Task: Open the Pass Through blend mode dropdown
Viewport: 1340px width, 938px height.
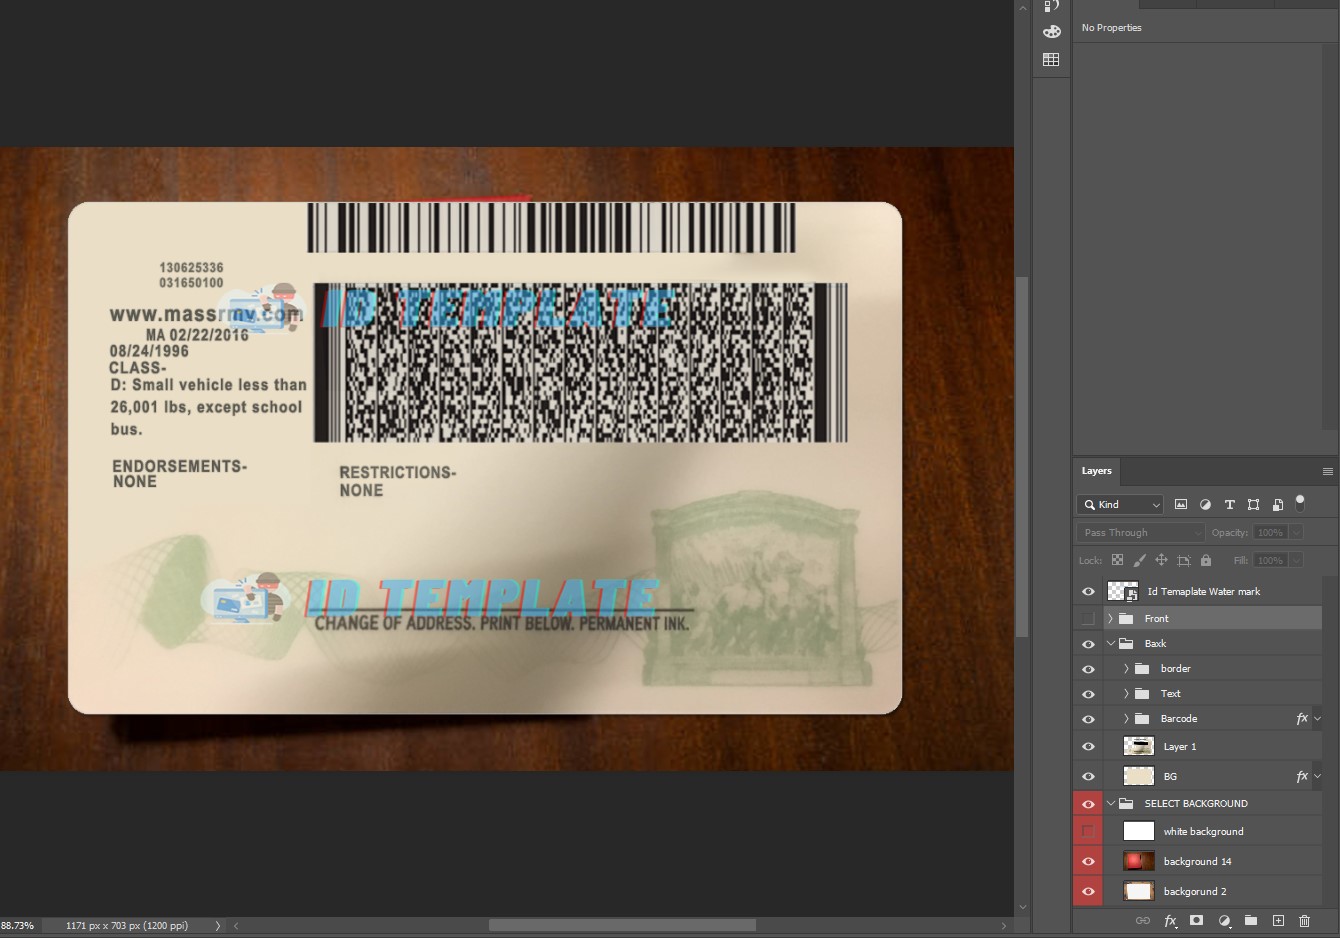Action: click(x=1141, y=533)
